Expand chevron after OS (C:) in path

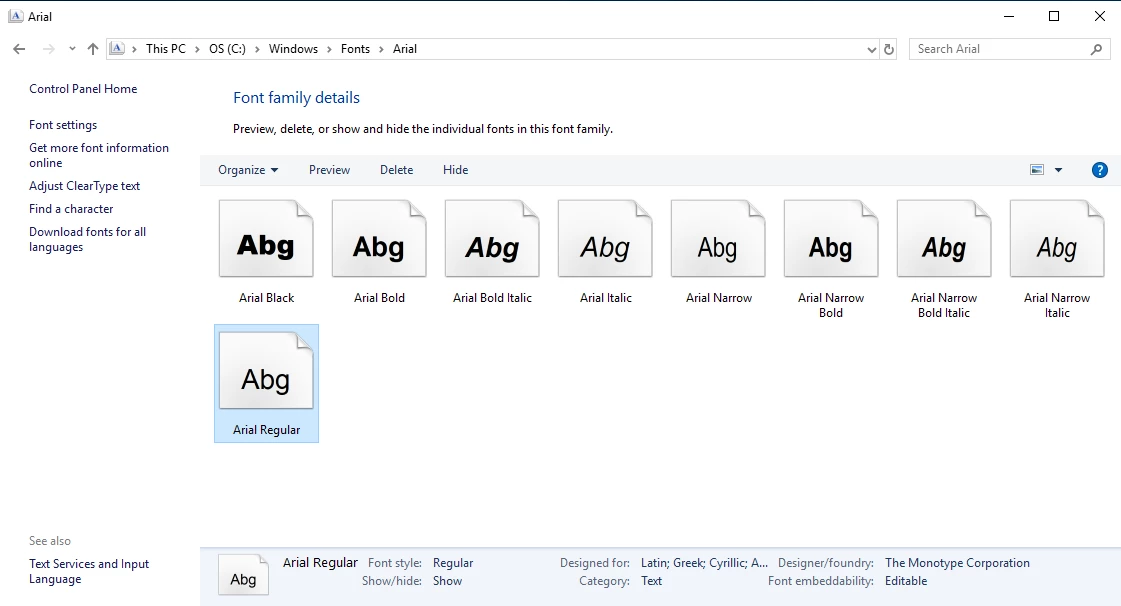click(x=257, y=49)
